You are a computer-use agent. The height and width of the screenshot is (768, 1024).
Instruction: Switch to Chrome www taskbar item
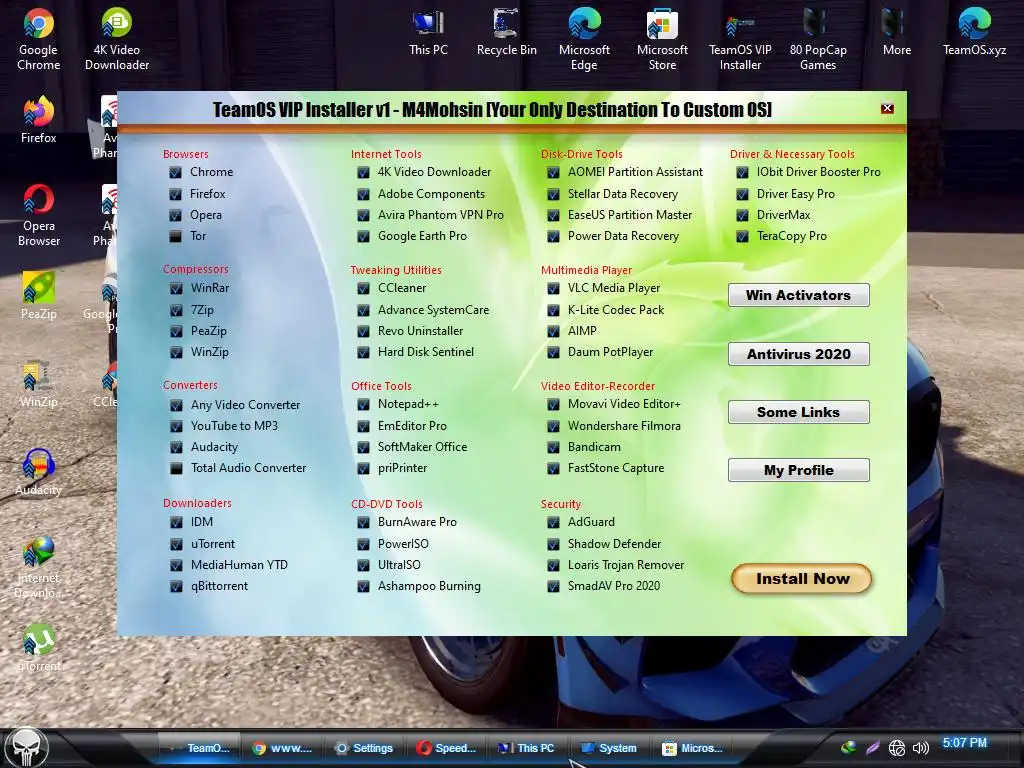click(x=282, y=748)
